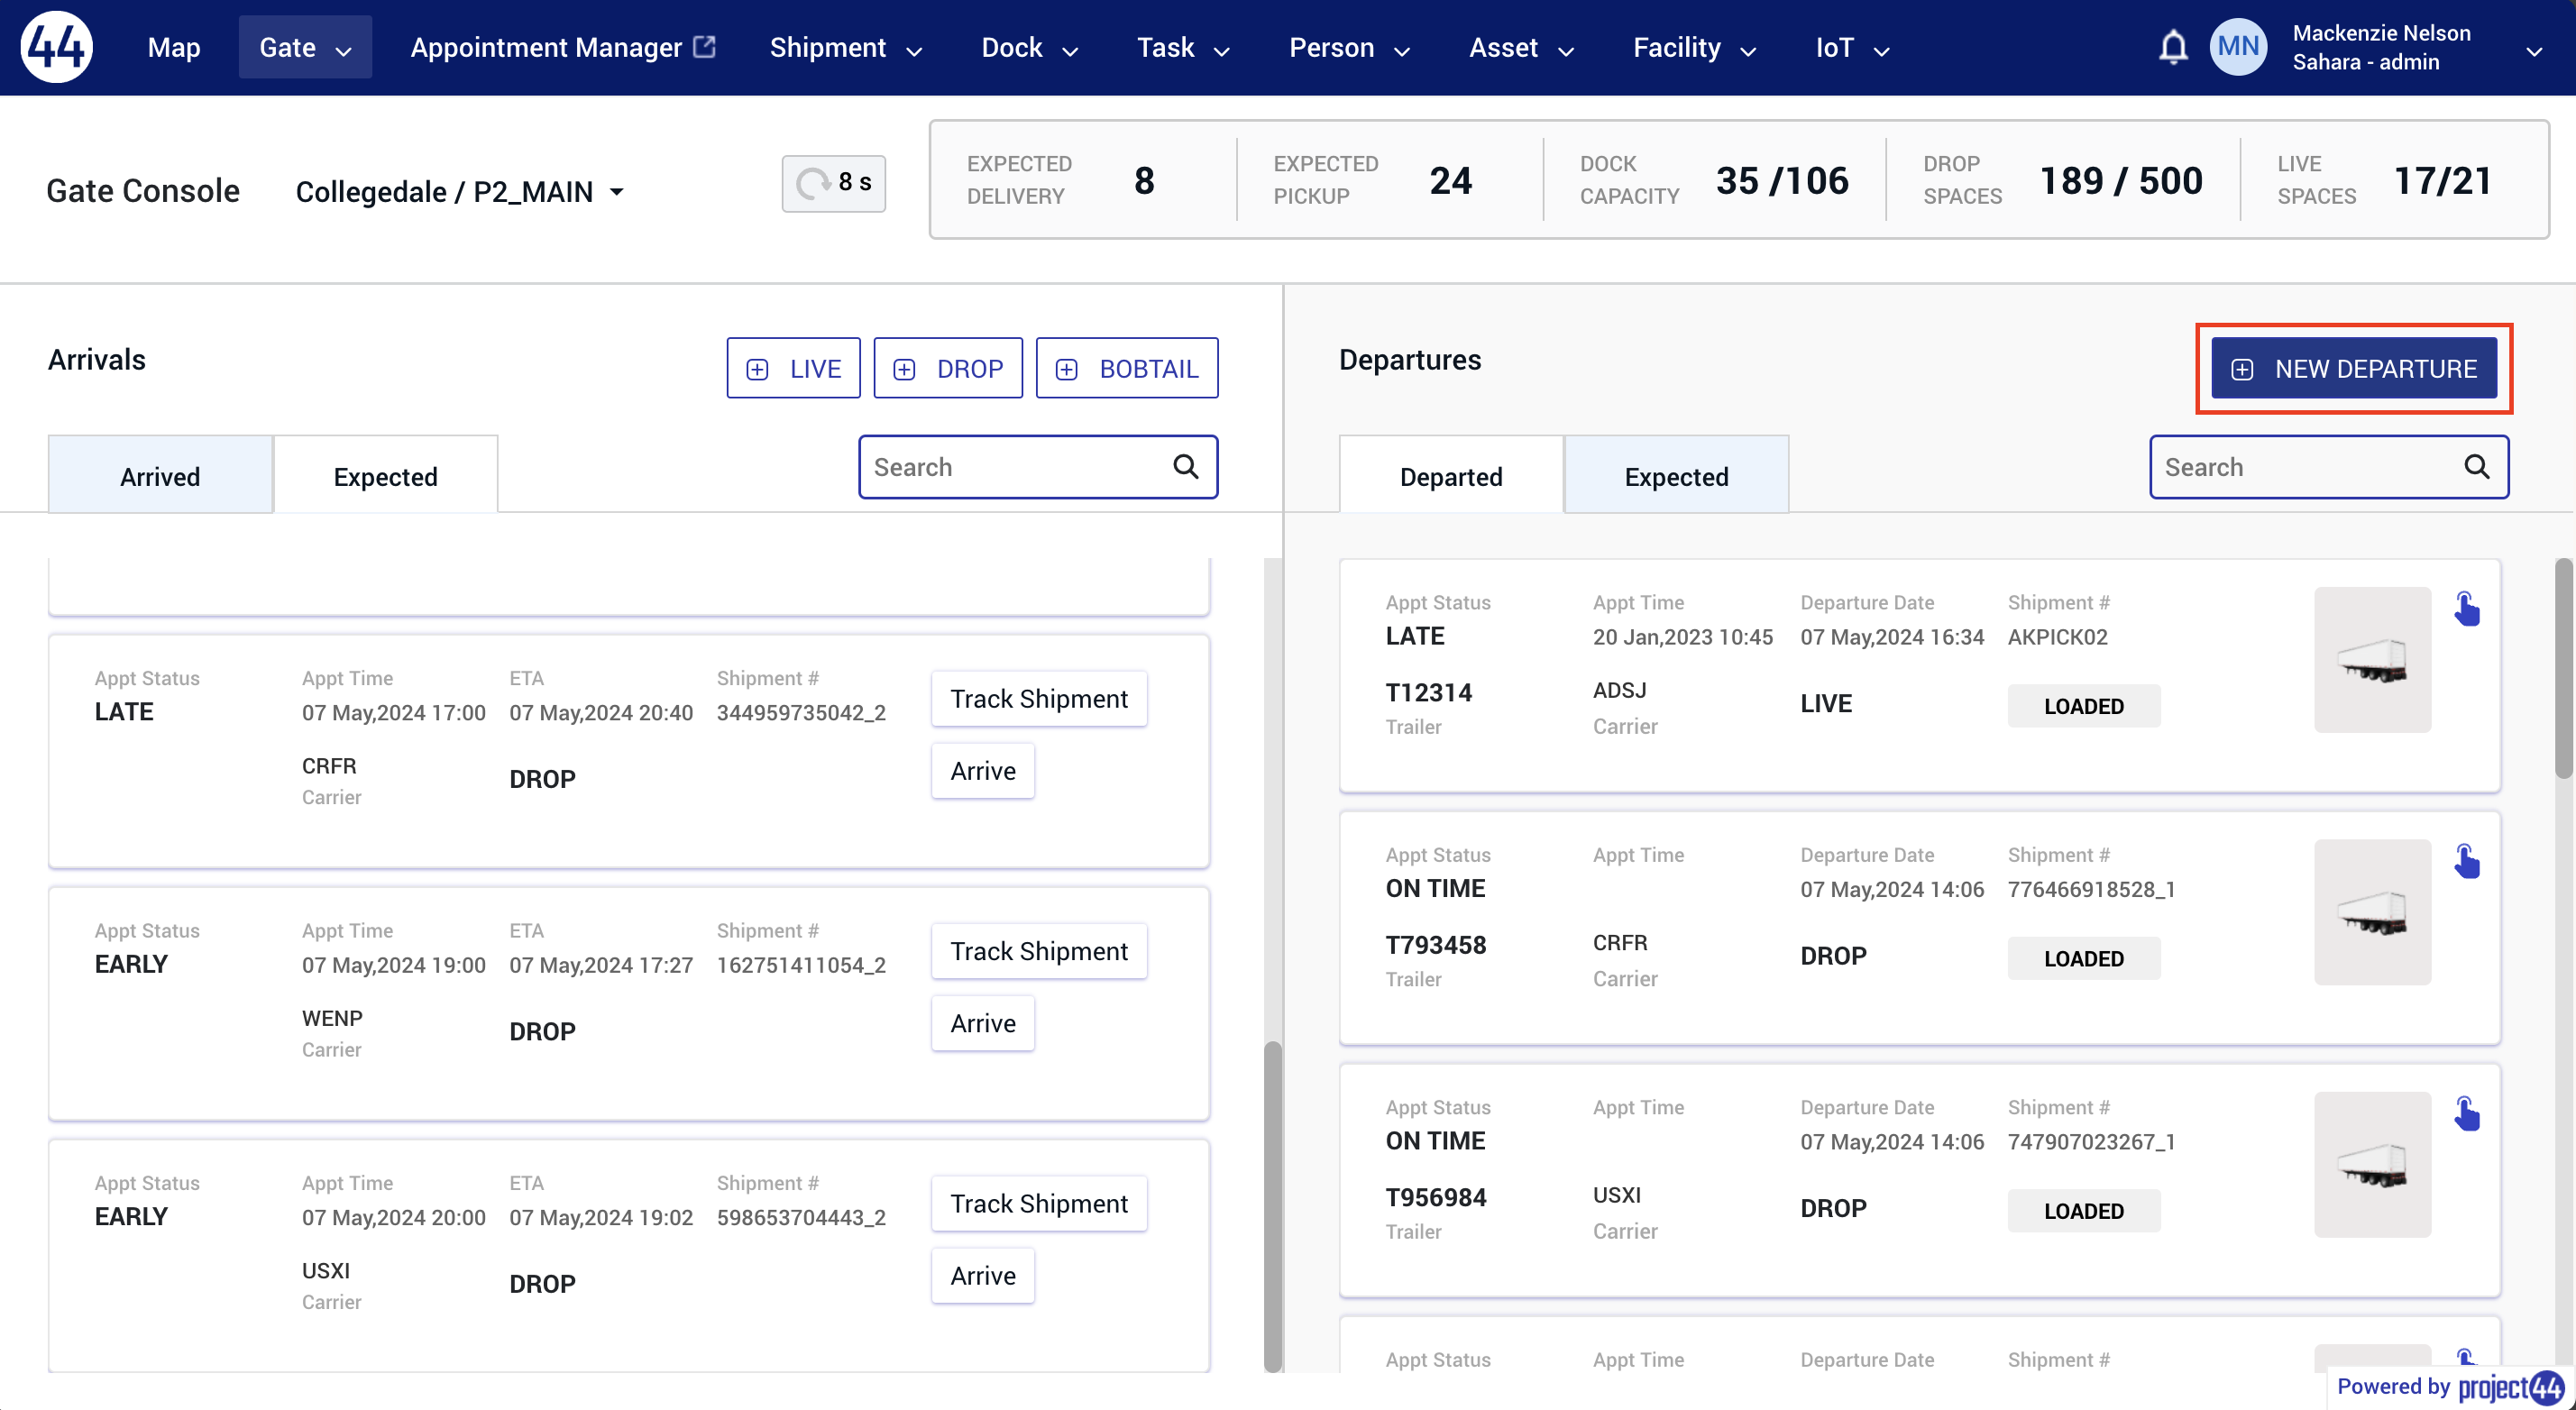Click the Expected Pickup count 24
Viewport: 2576px width, 1410px height.
coord(1450,180)
